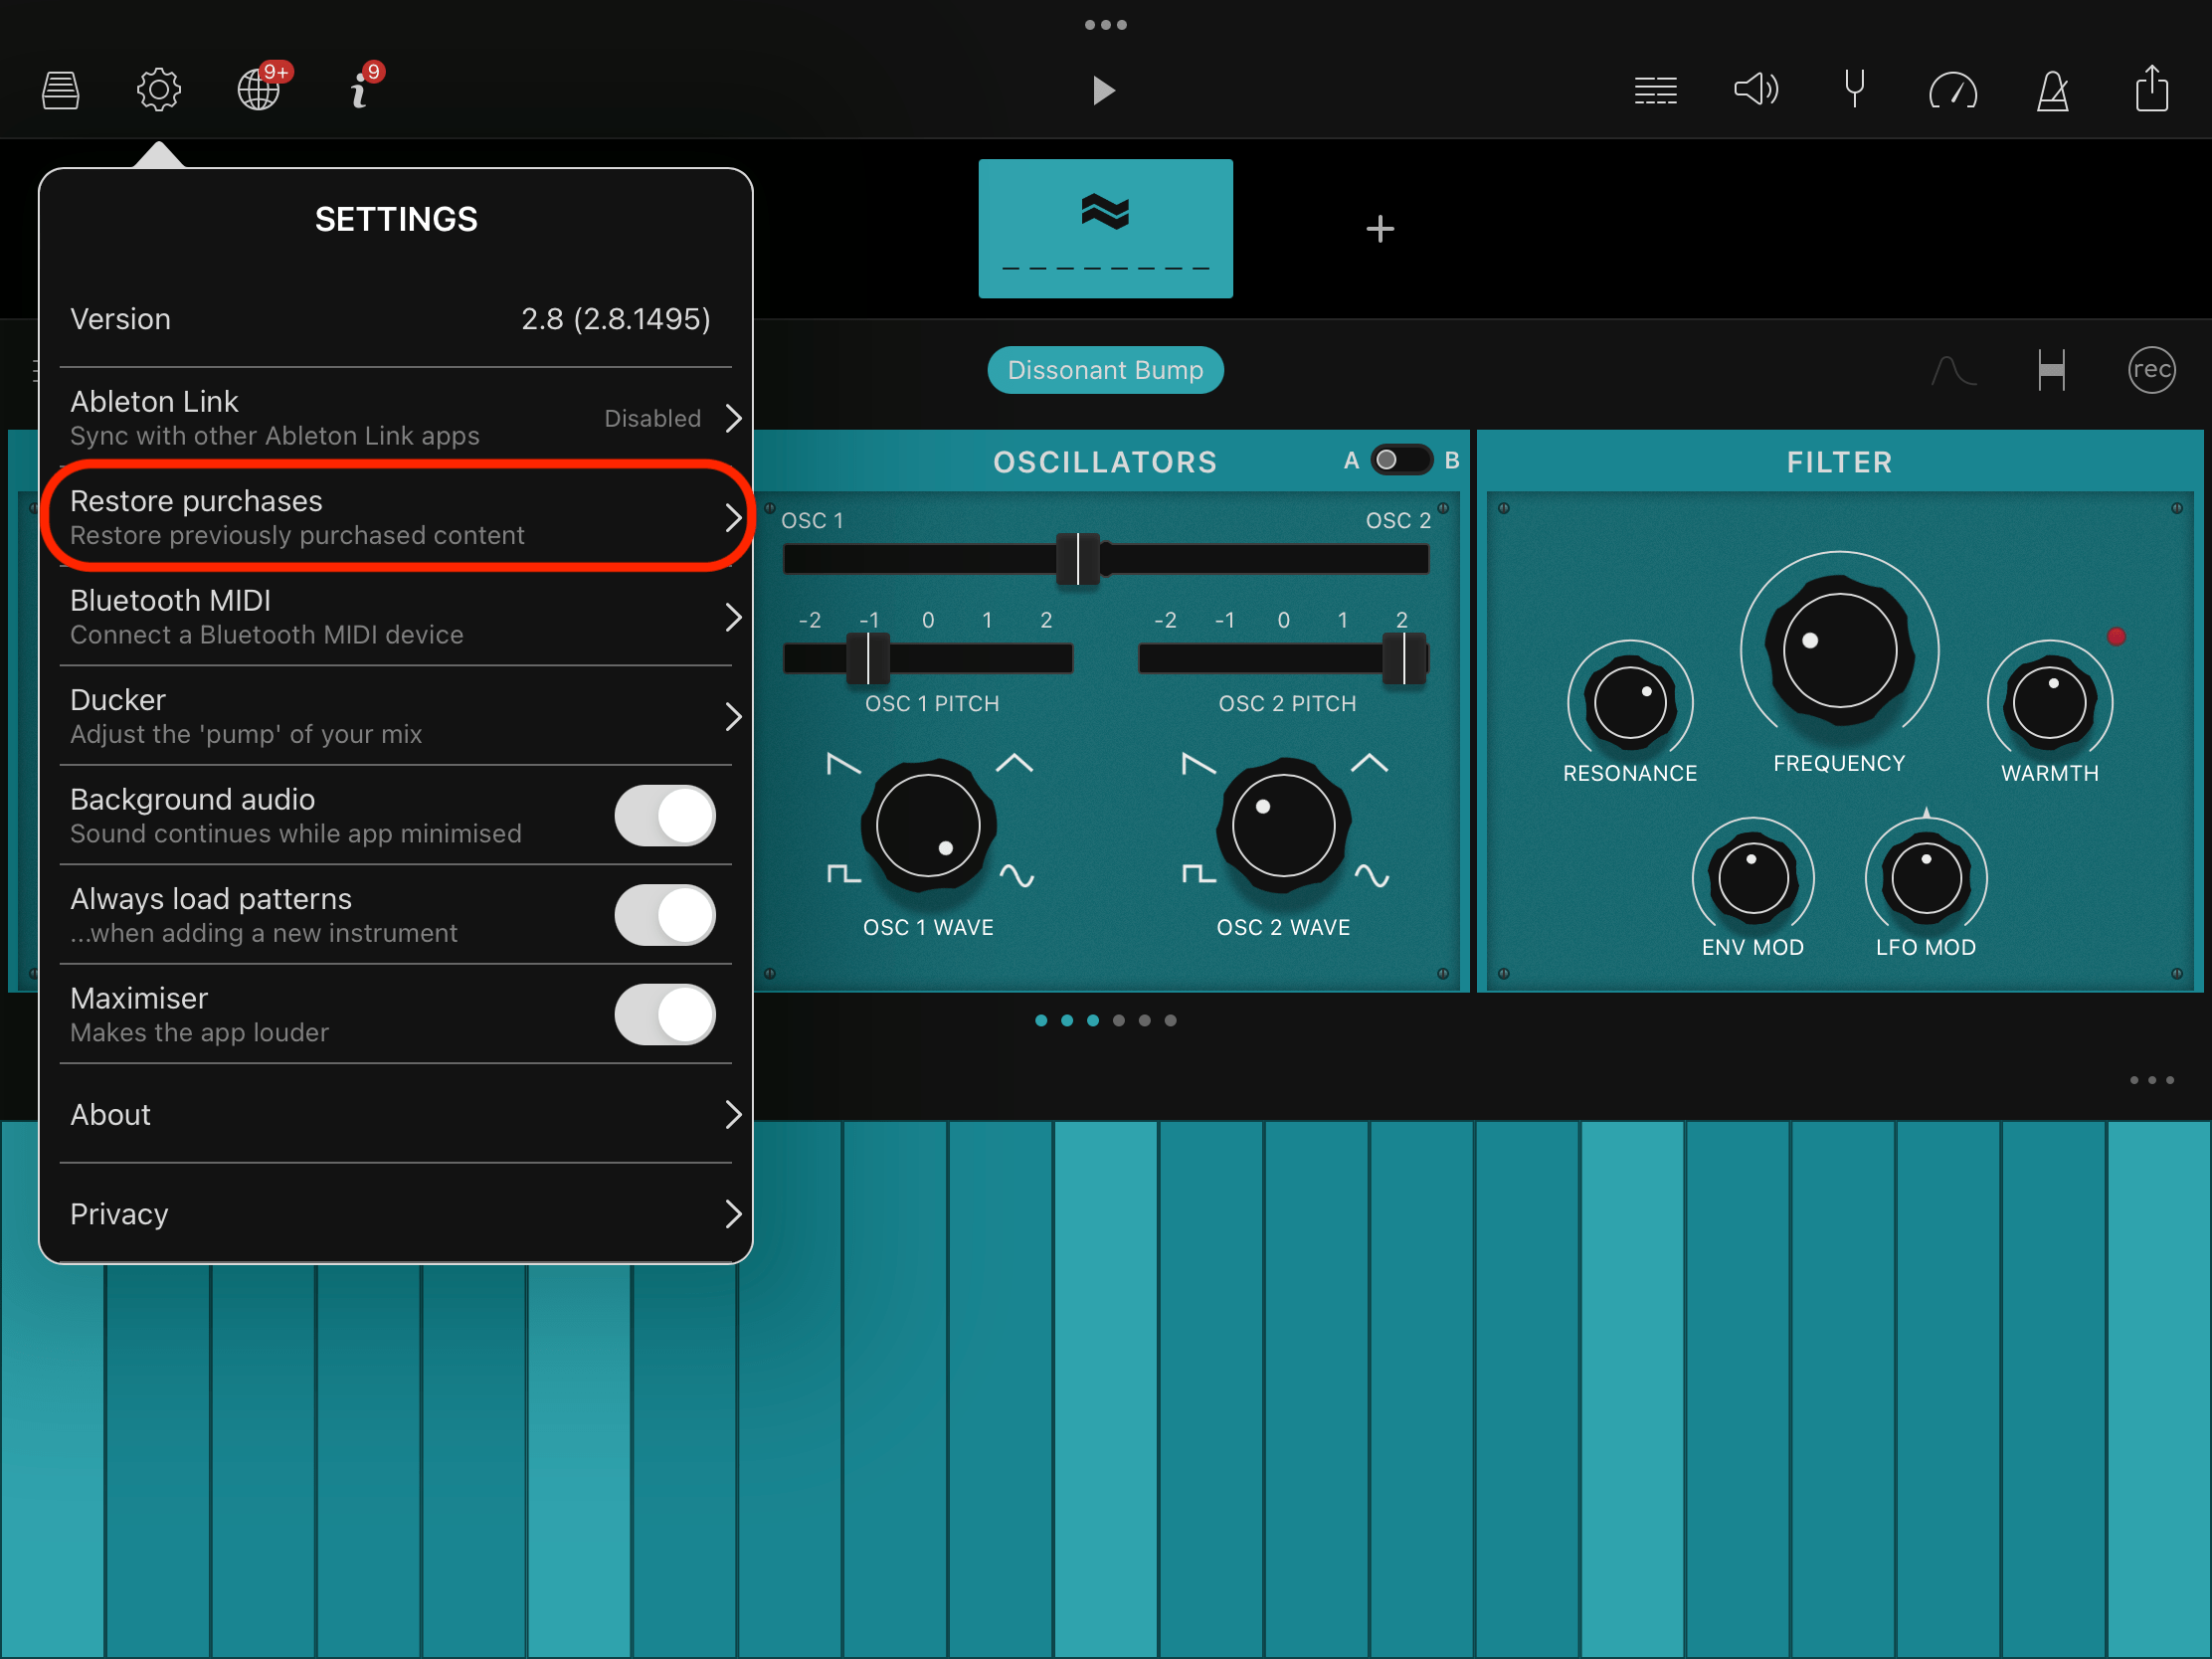Select the wave instrument tile
2212x1659 pixels.
(1105, 228)
